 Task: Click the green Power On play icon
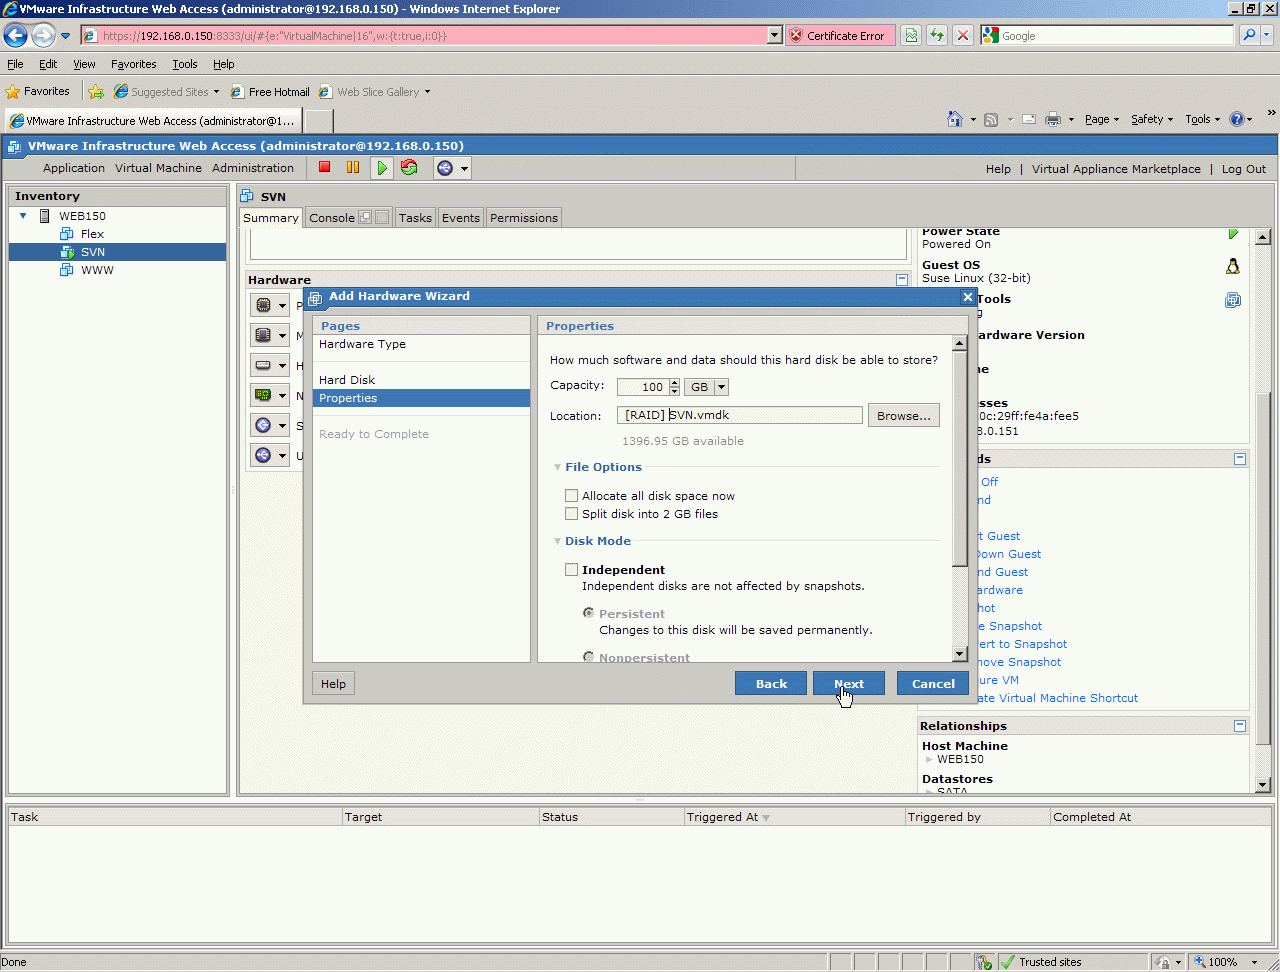381,168
